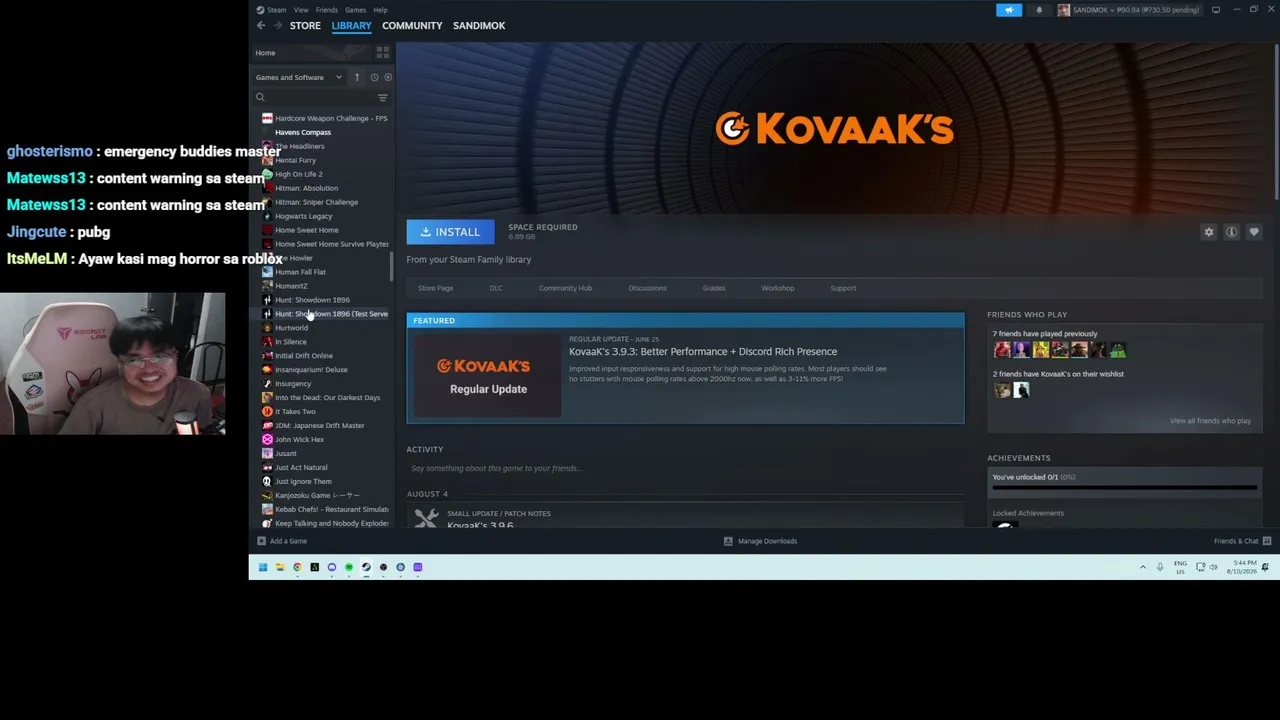Switch to the LIBRARY tab
The height and width of the screenshot is (720, 1280).
pyautogui.click(x=351, y=25)
